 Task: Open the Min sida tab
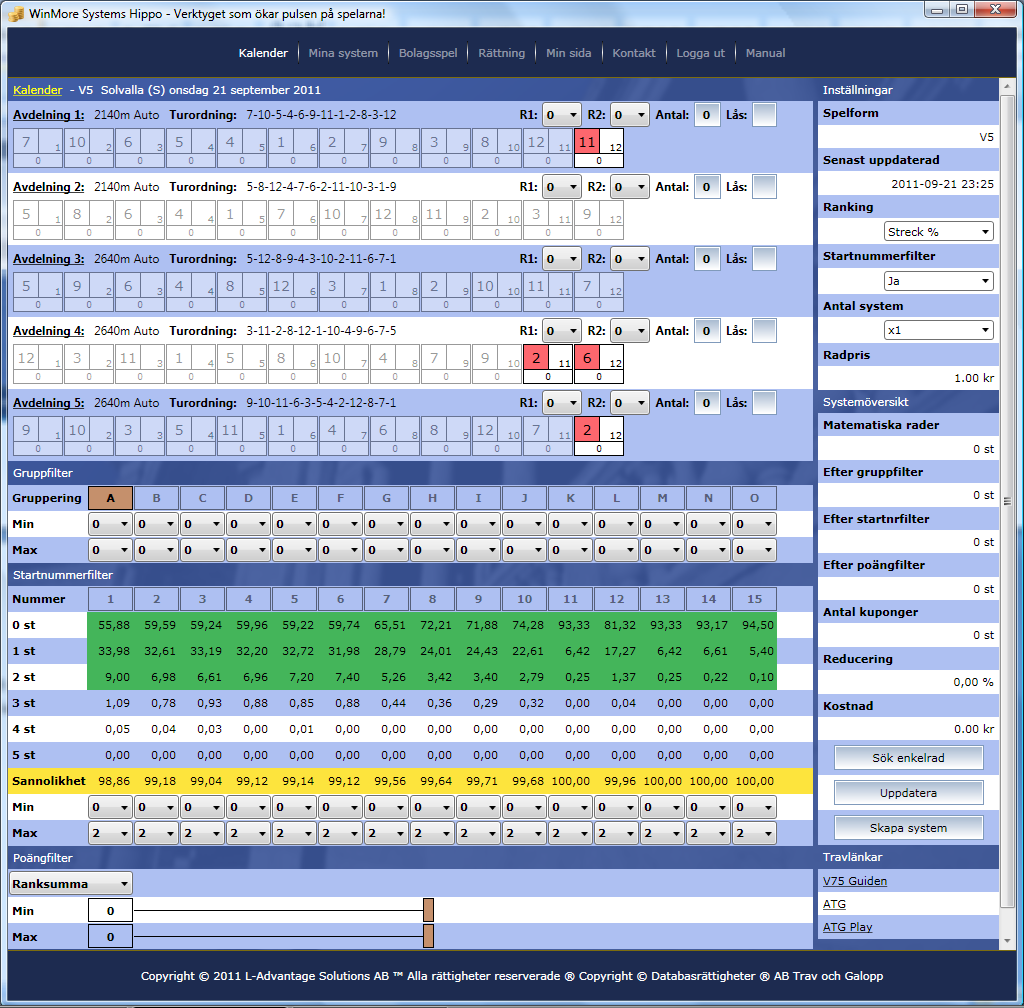click(568, 53)
